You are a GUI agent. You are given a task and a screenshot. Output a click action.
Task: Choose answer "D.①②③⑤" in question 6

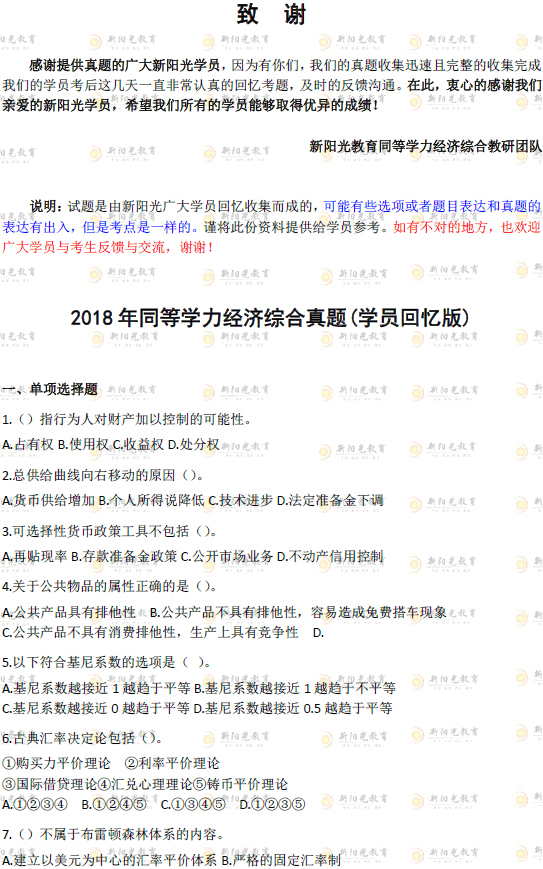[272, 804]
